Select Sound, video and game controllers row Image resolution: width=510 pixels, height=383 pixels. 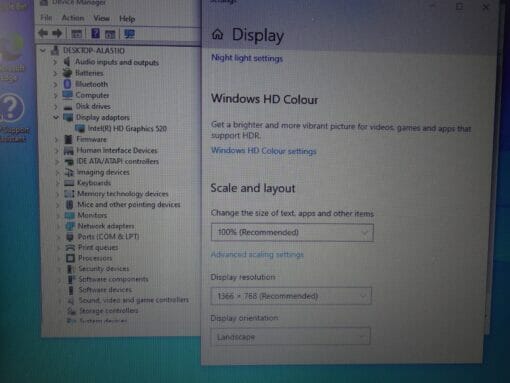pyautogui.click(x=133, y=300)
